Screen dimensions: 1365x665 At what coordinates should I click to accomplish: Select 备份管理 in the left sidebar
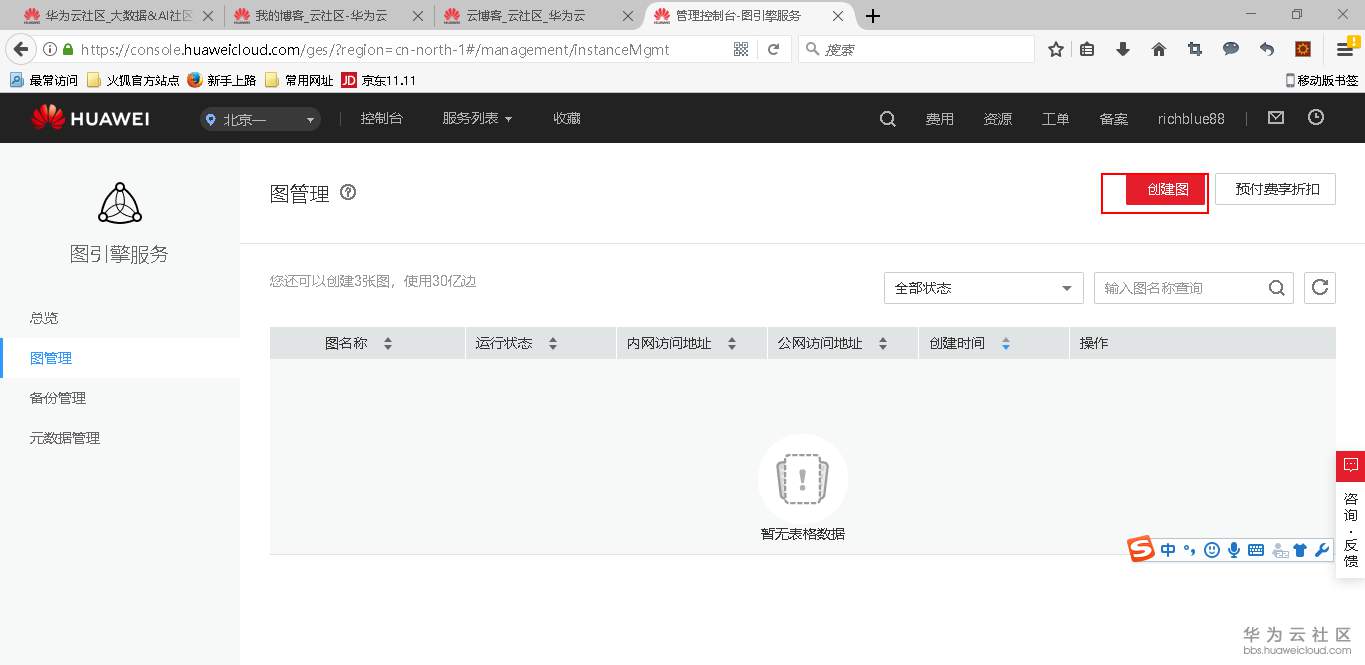tap(57, 397)
